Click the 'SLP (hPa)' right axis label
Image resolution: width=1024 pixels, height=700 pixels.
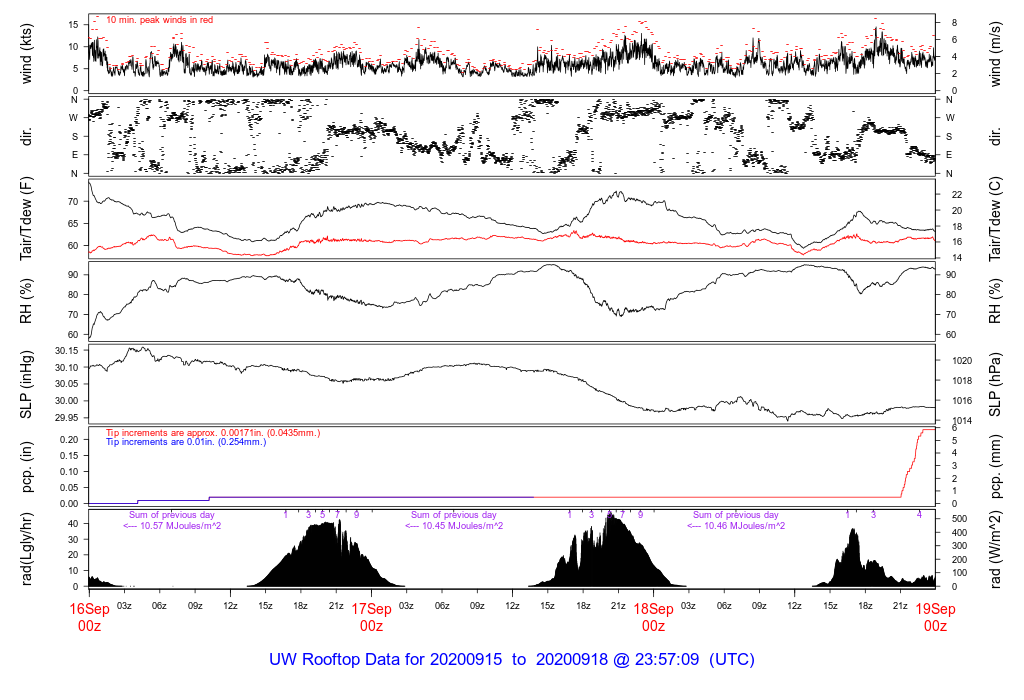tap(997, 382)
